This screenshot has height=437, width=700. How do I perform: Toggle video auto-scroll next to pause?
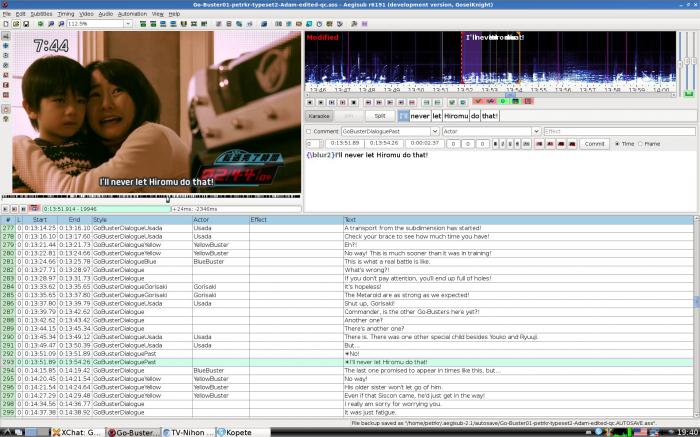point(34,208)
